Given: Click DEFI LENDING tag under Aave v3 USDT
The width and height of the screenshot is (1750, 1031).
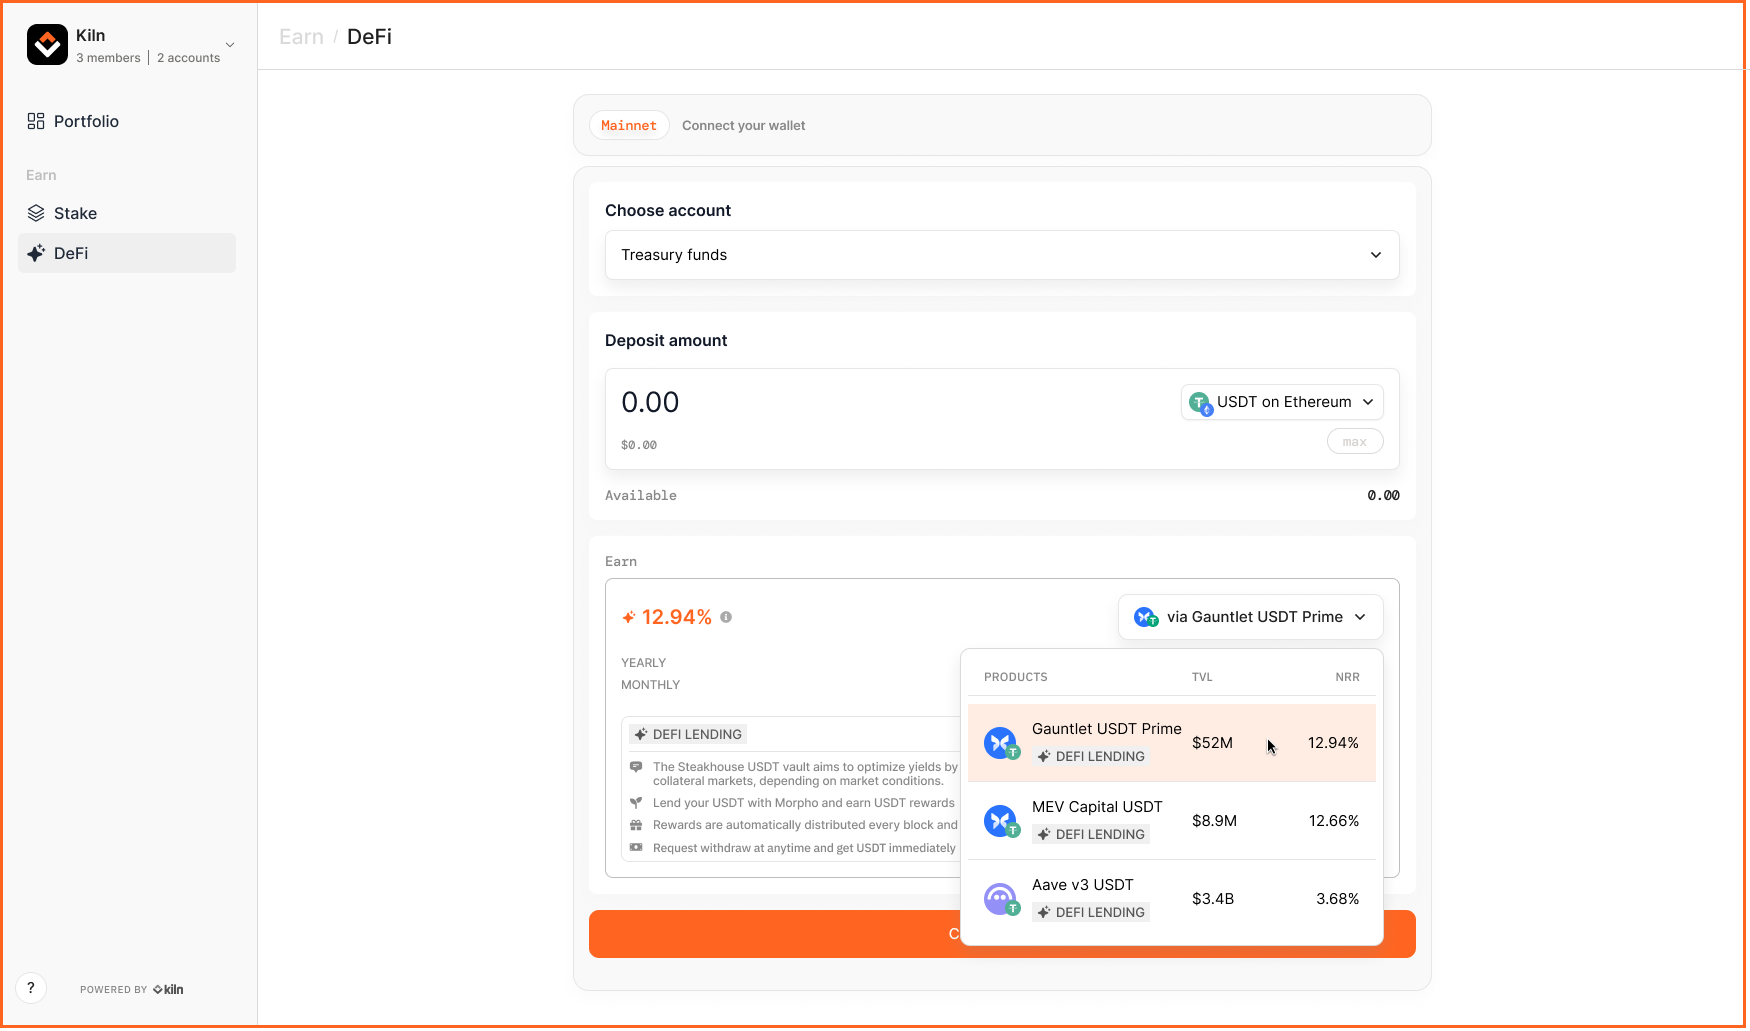Looking at the screenshot, I should [1091, 912].
